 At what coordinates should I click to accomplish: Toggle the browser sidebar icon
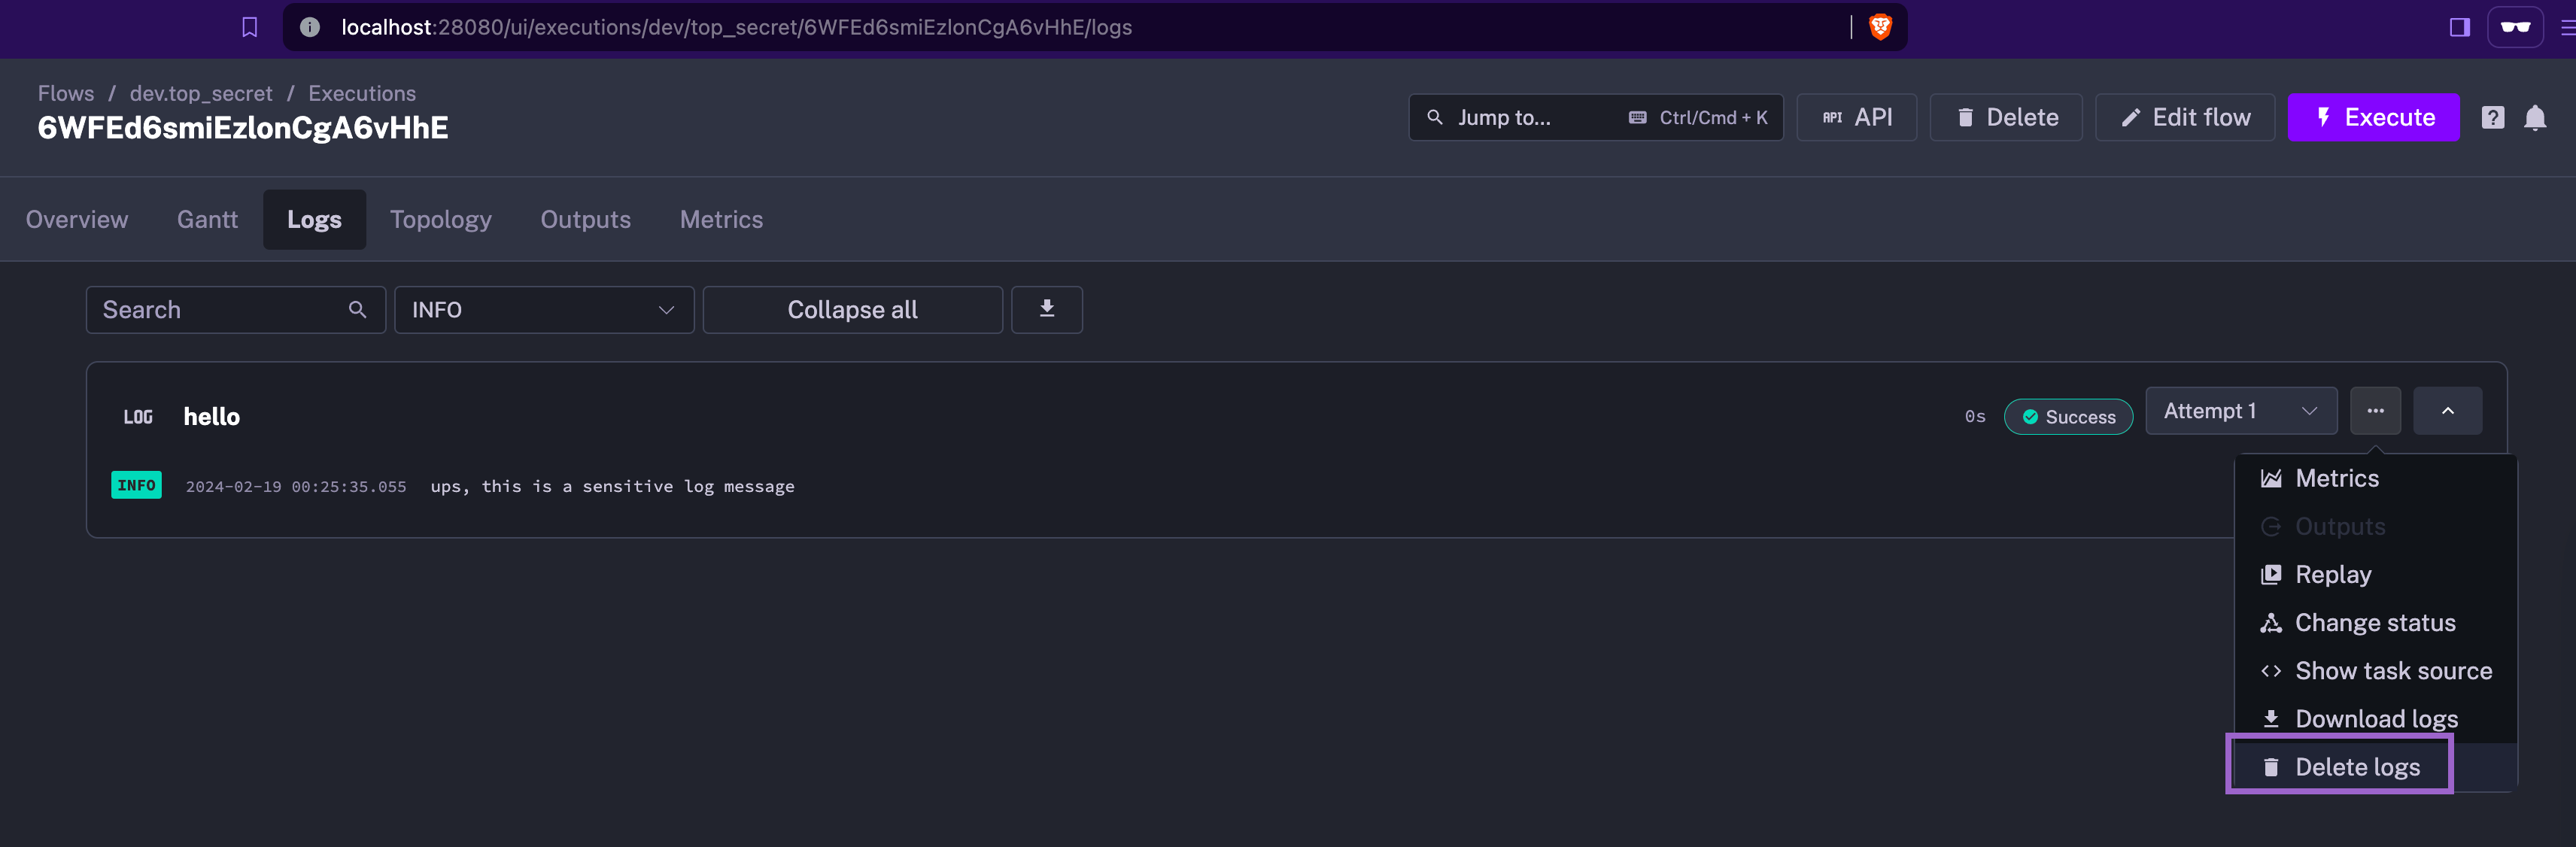tap(2459, 27)
